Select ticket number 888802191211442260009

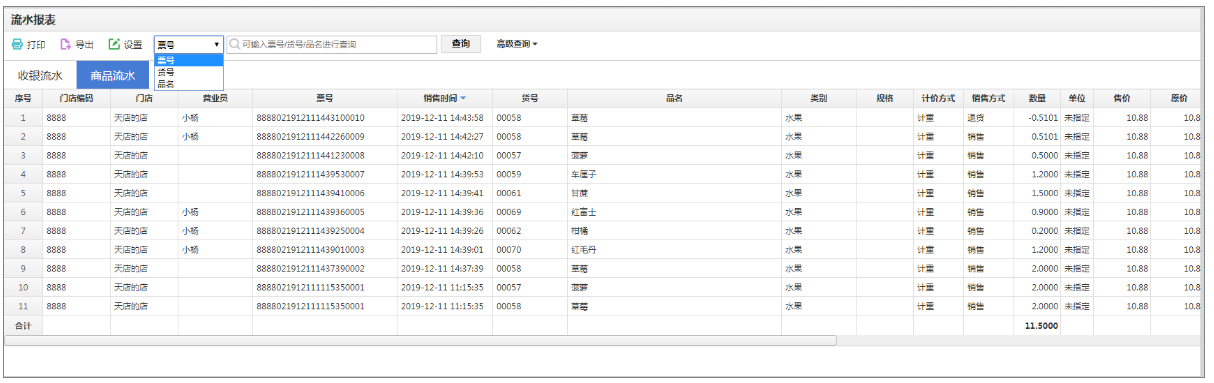pyautogui.click(x=311, y=137)
